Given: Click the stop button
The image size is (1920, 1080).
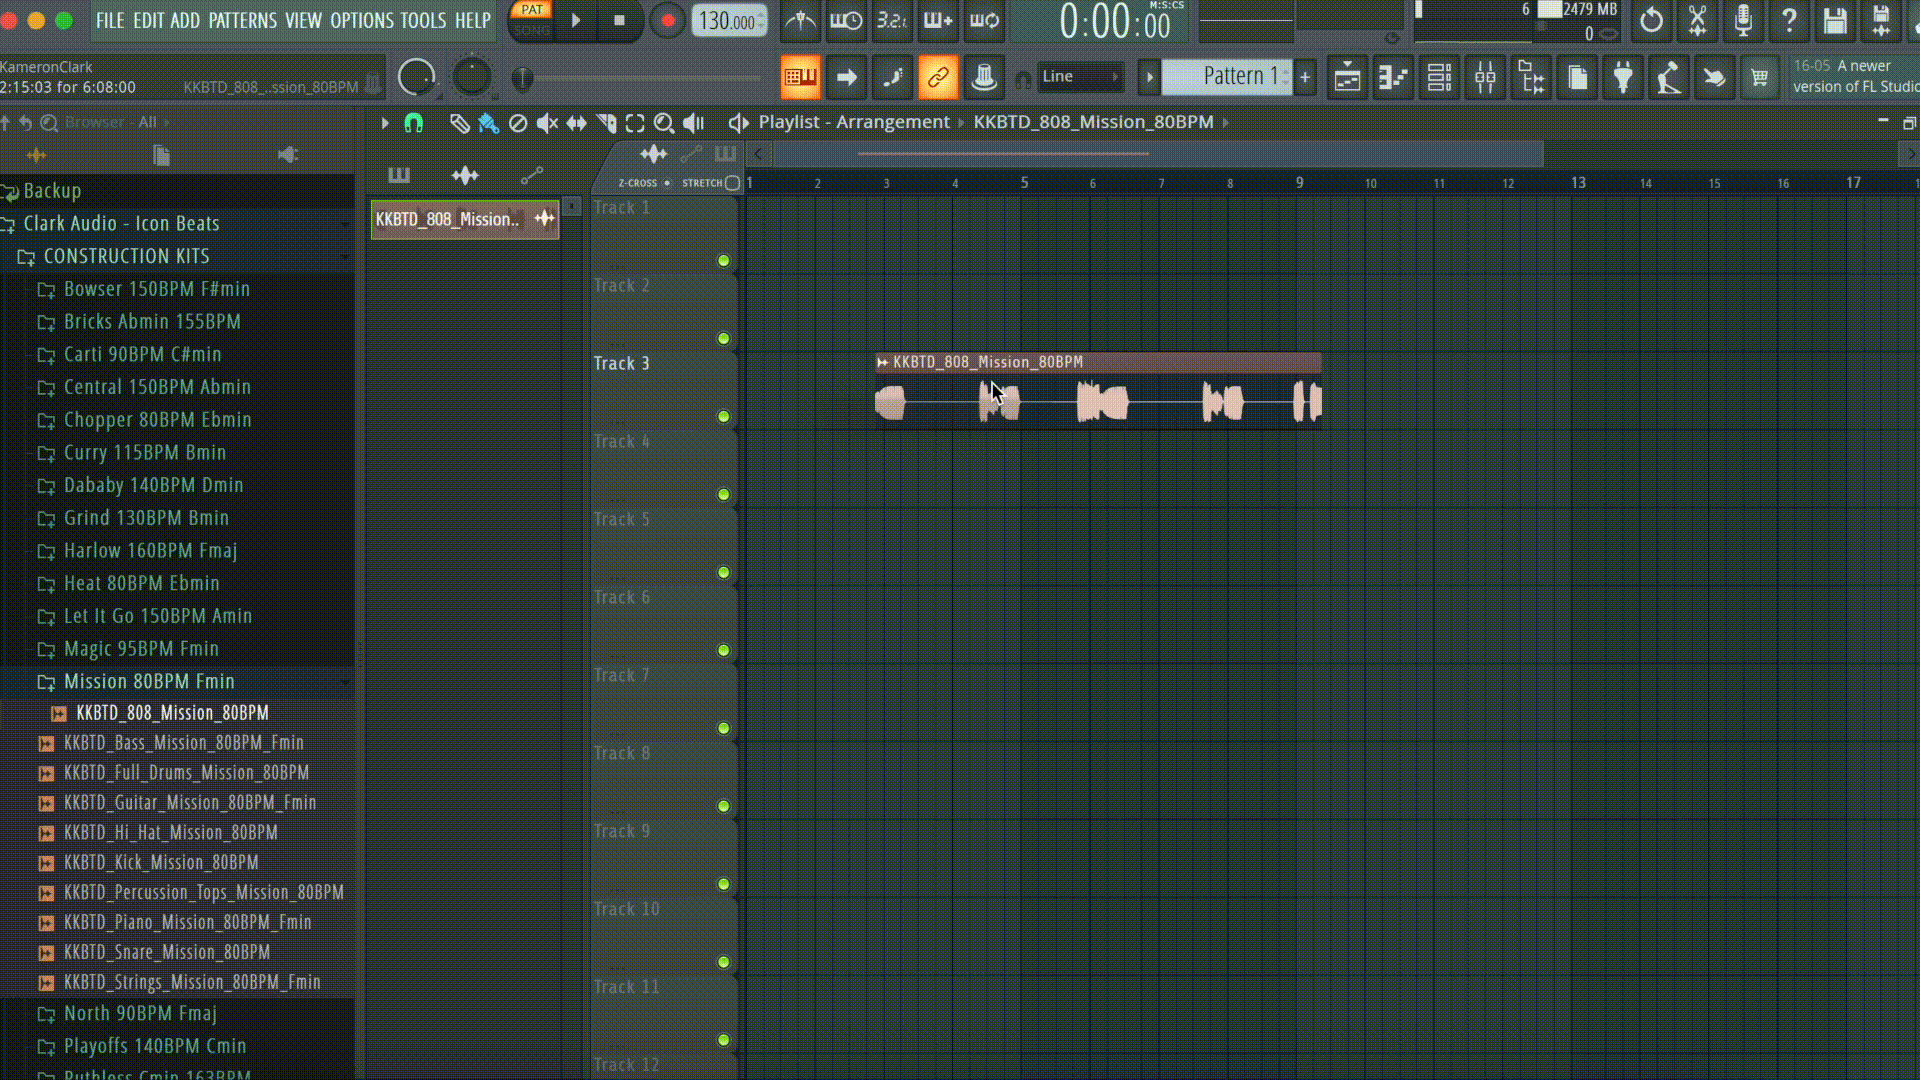Looking at the screenshot, I should point(619,20).
